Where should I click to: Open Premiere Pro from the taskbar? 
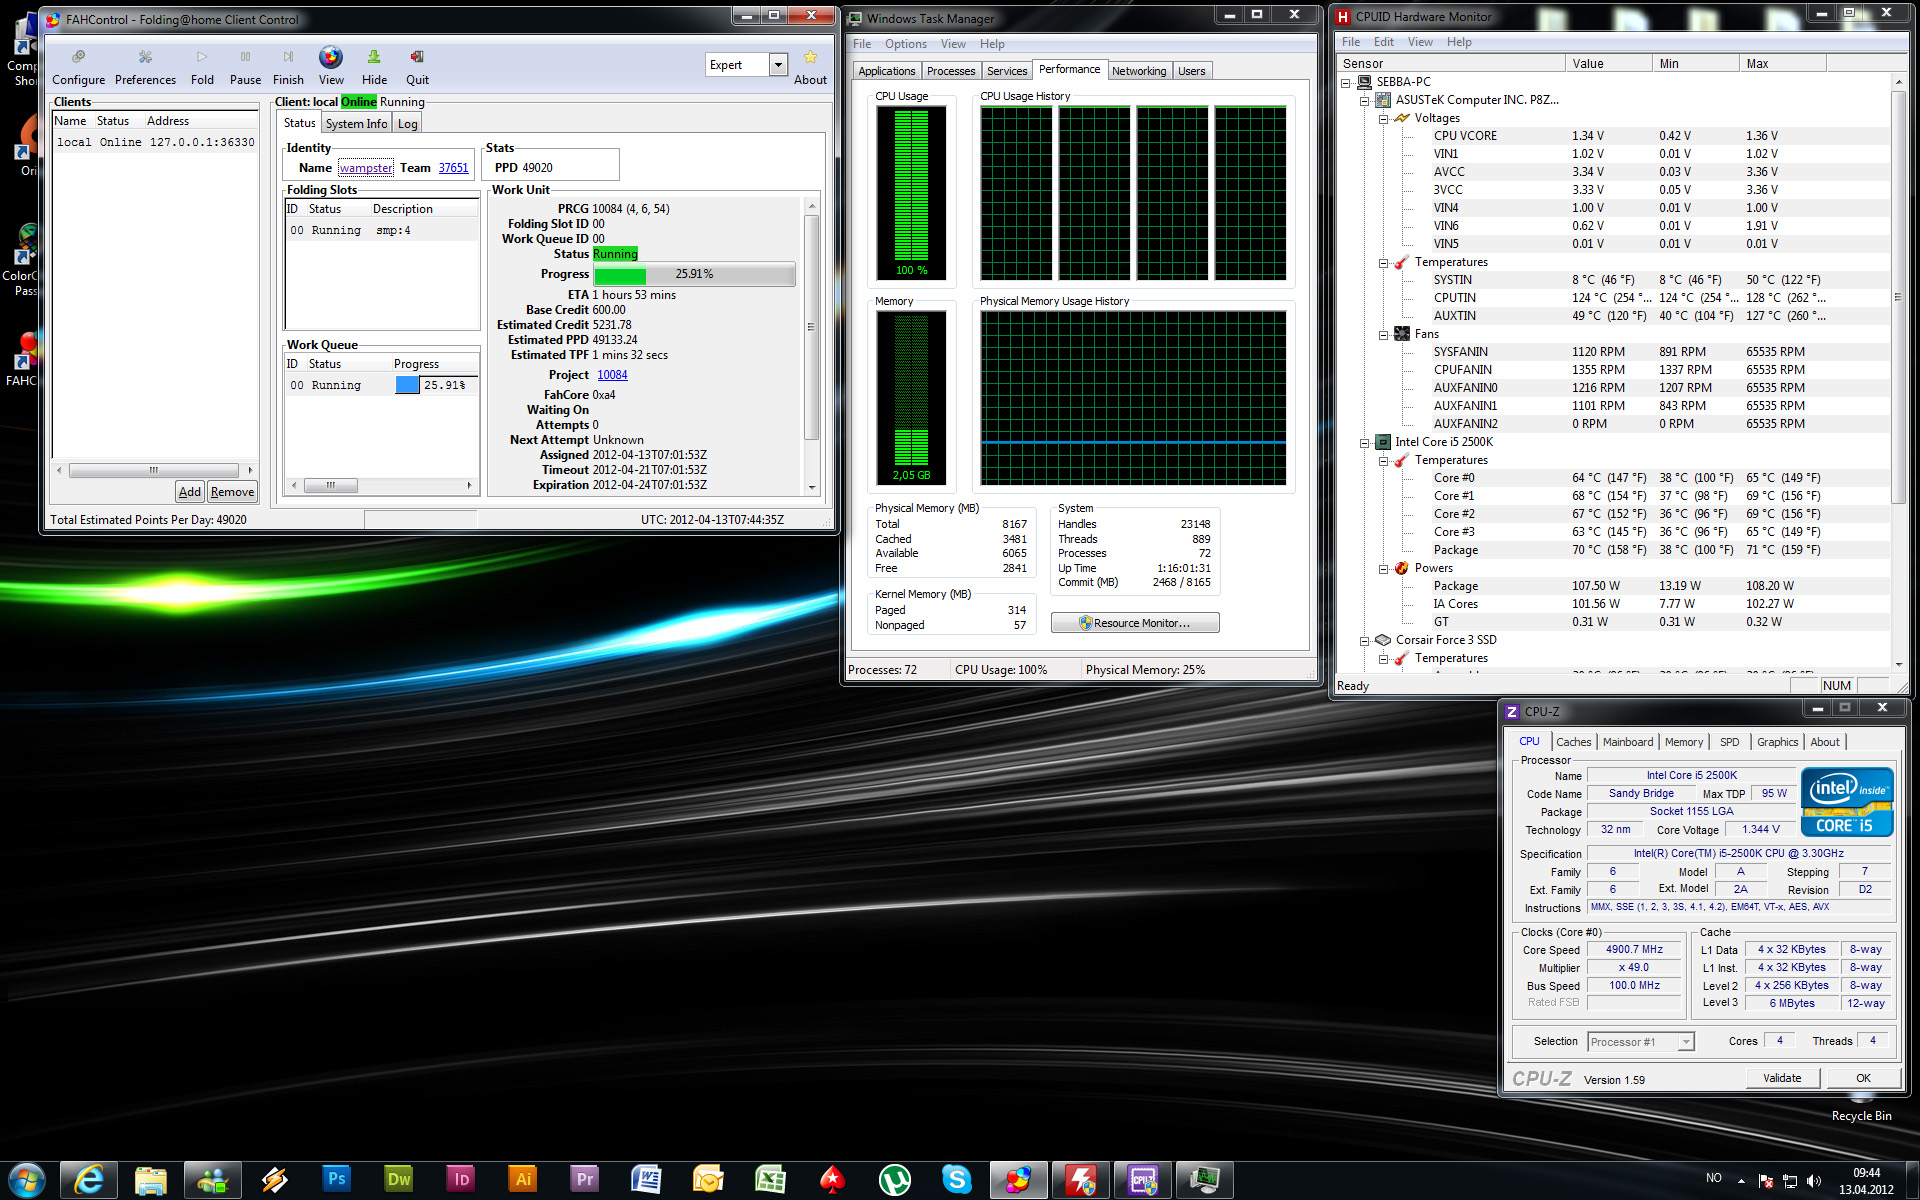584,1180
